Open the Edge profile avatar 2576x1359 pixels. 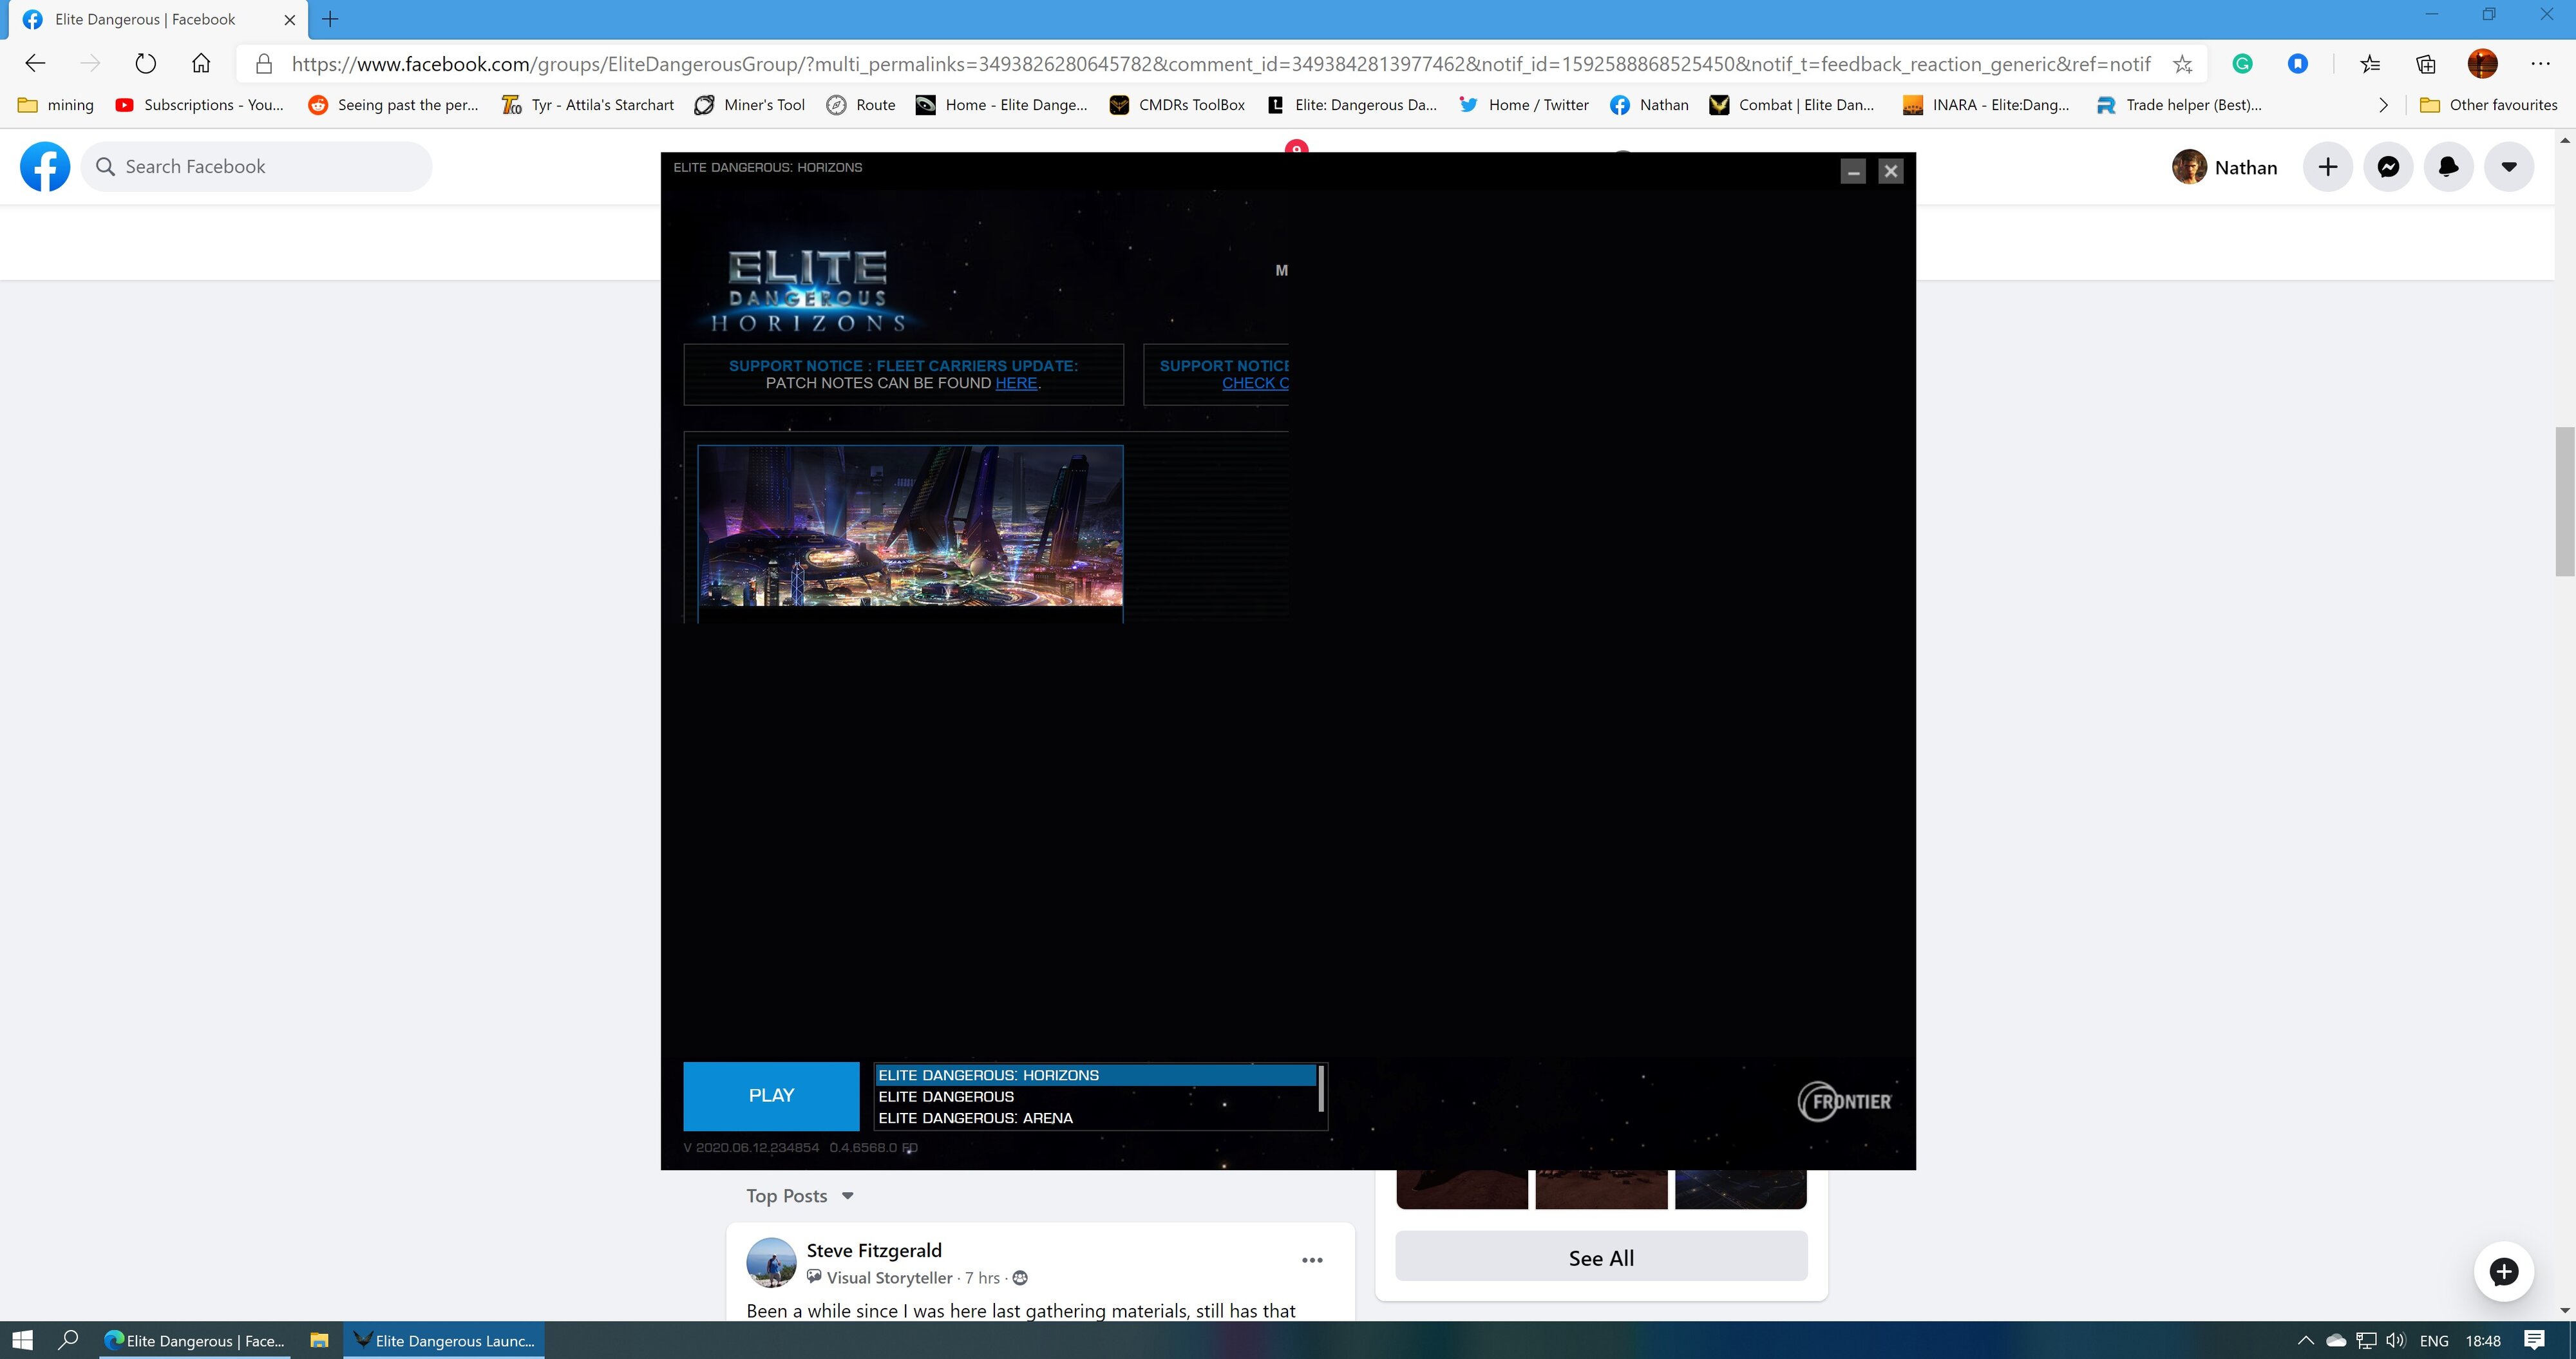(2482, 64)
